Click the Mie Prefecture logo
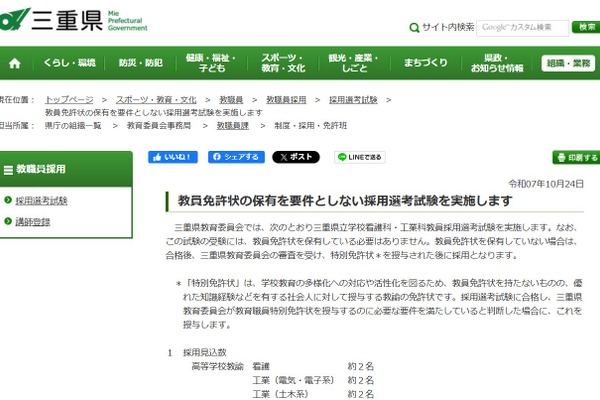This screenshot has height=400, width=600. (75, 19)
